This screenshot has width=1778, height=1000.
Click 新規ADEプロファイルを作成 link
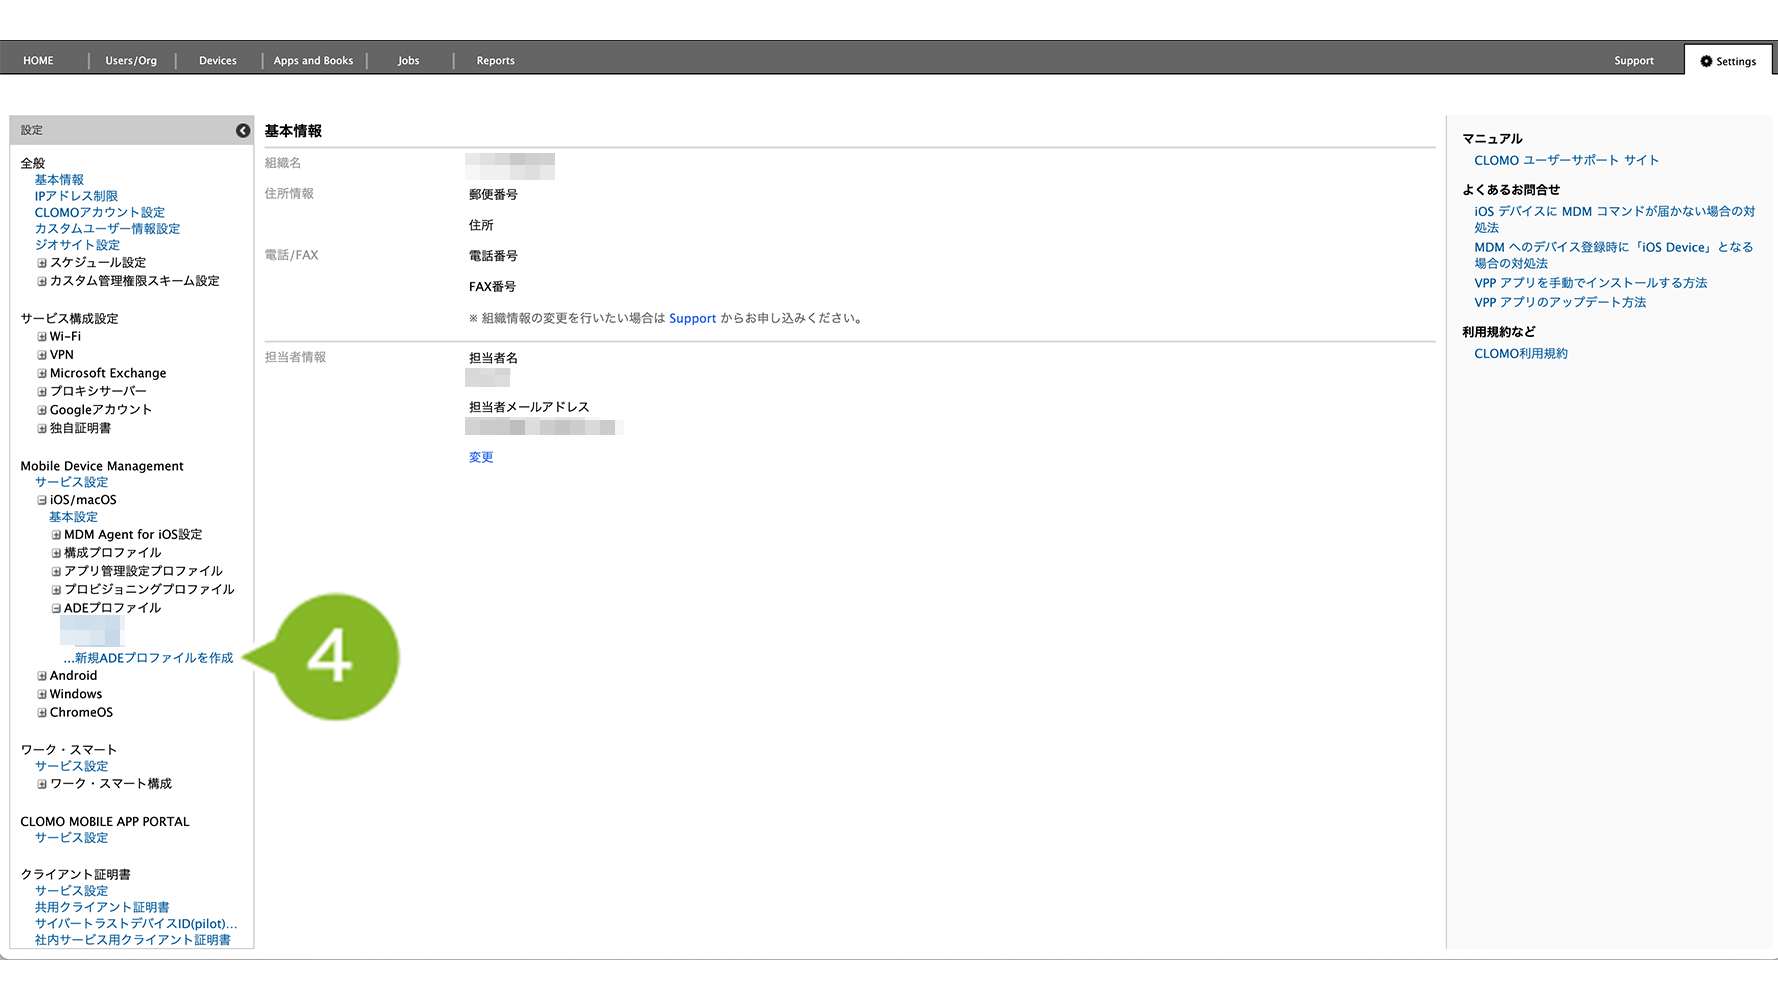148,658
